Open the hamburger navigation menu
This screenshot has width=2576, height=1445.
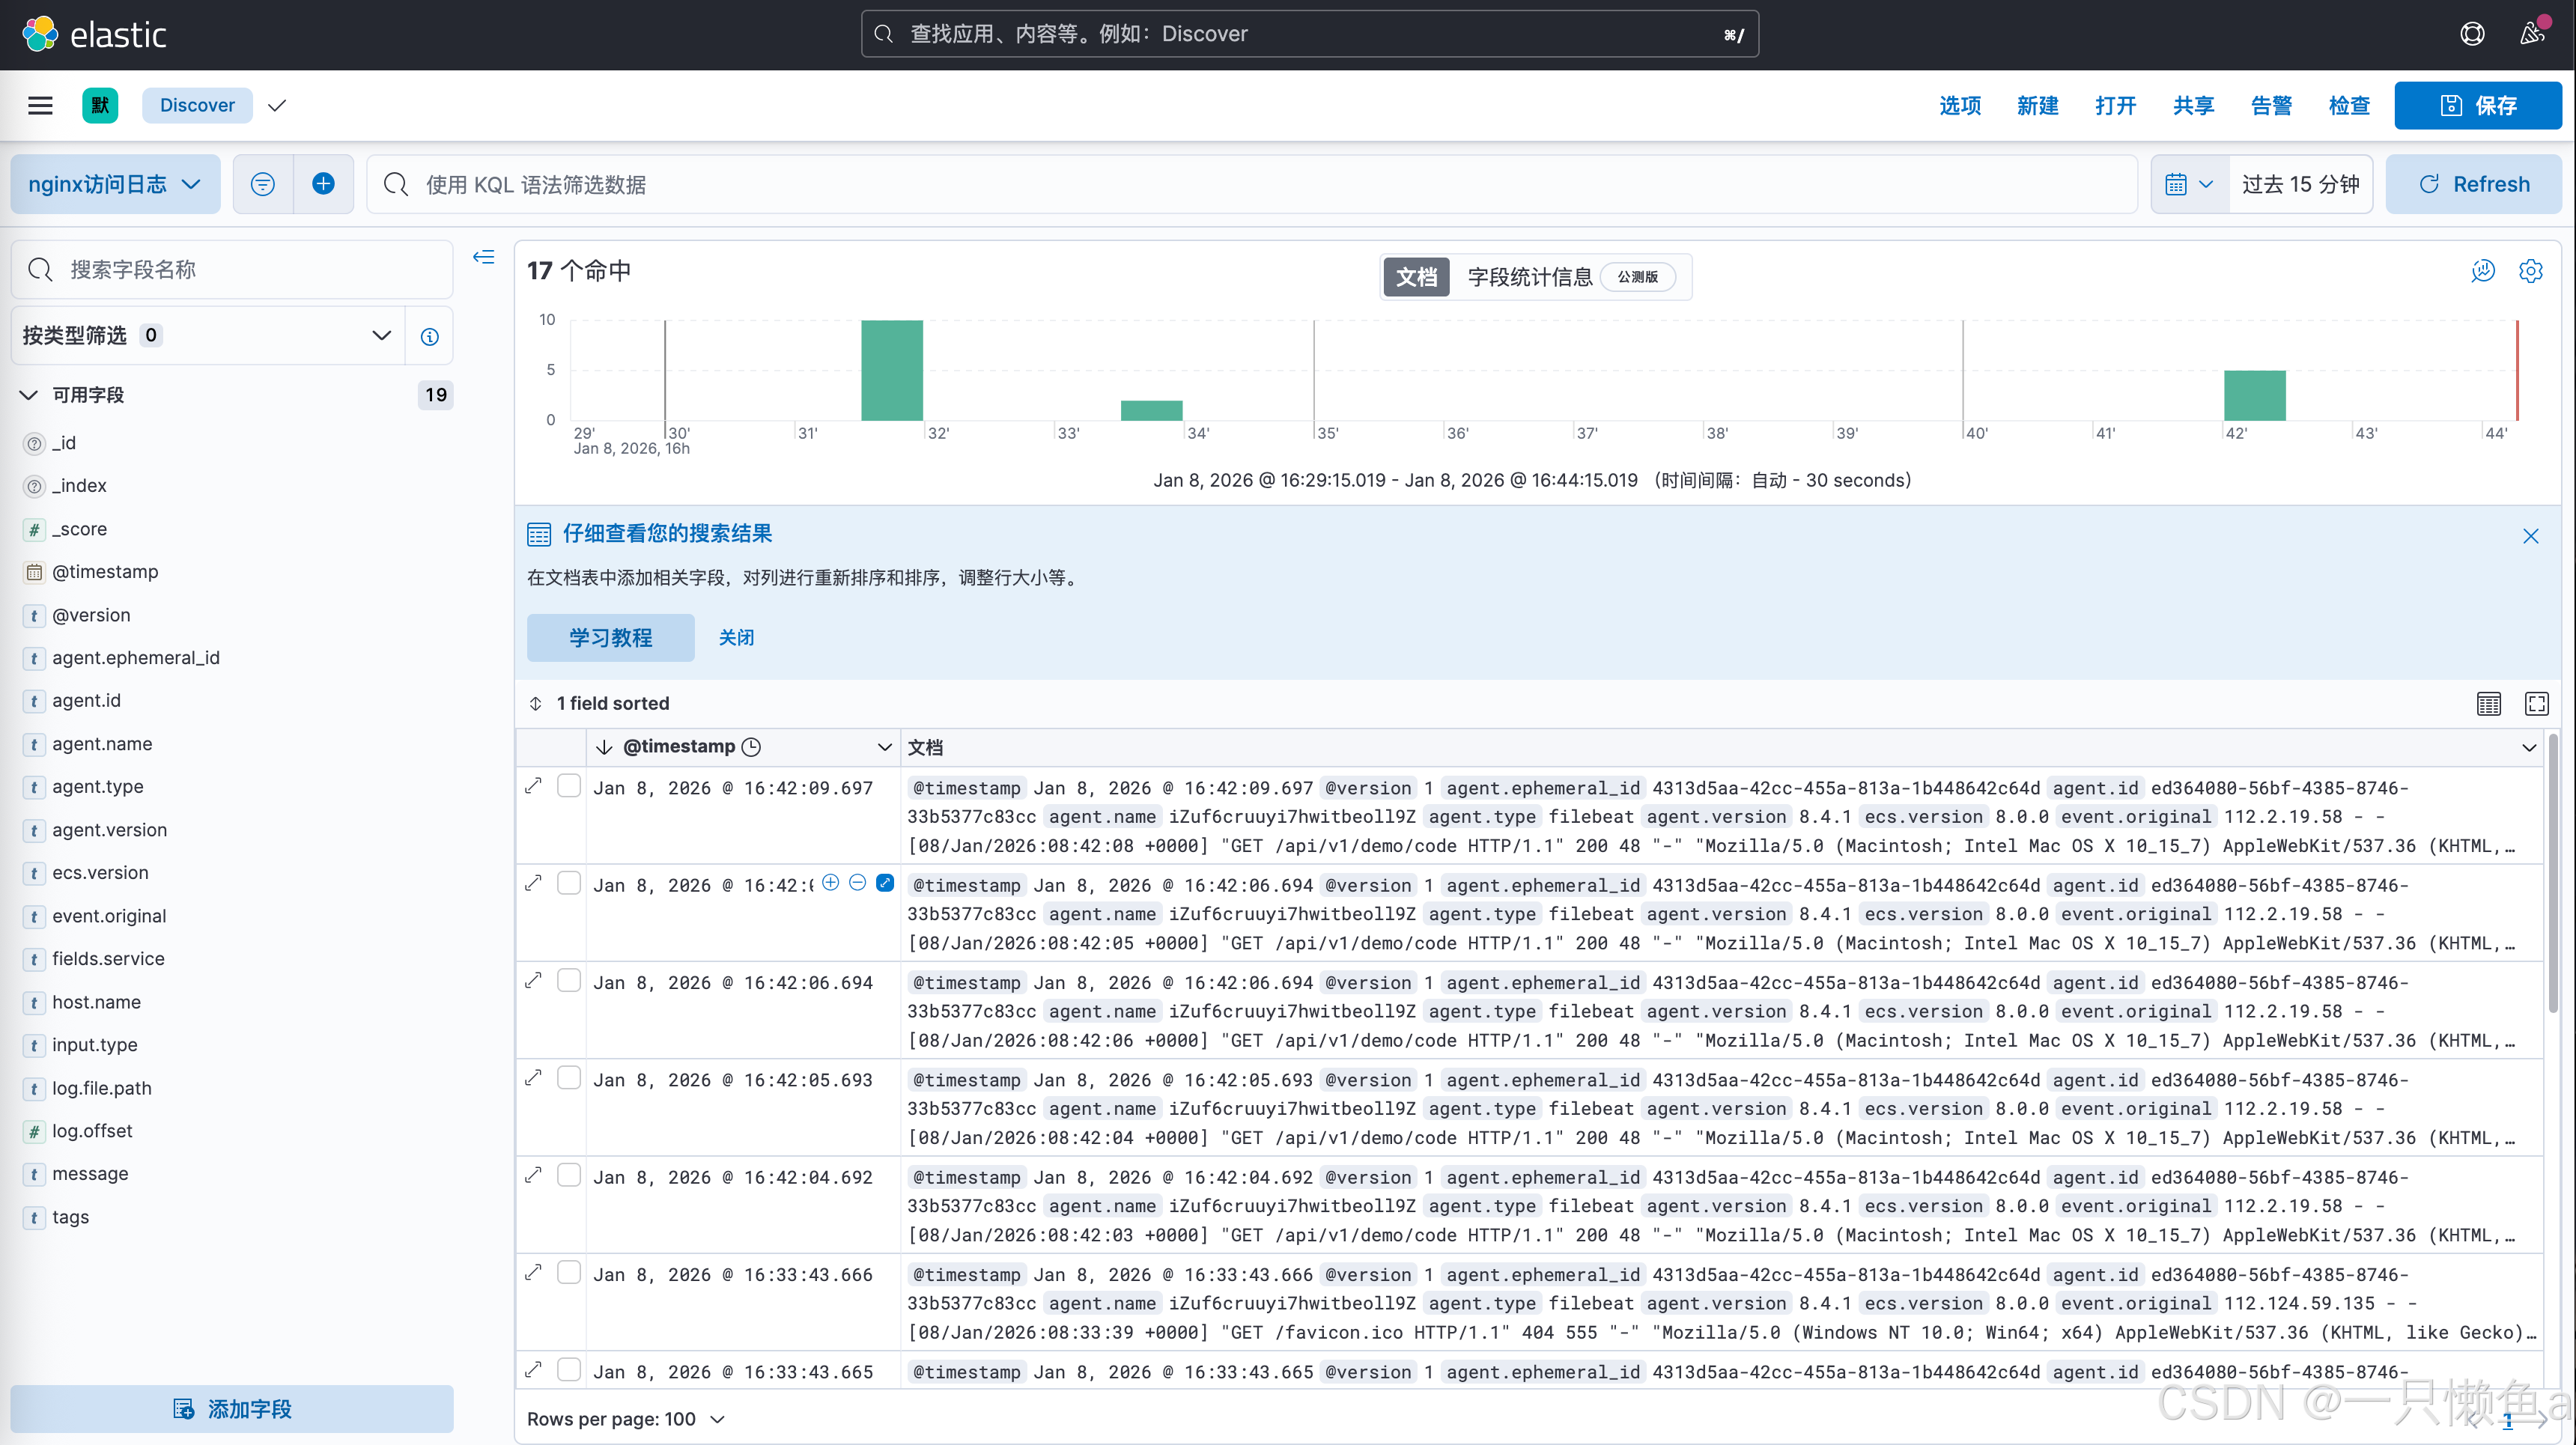point(40,105)
